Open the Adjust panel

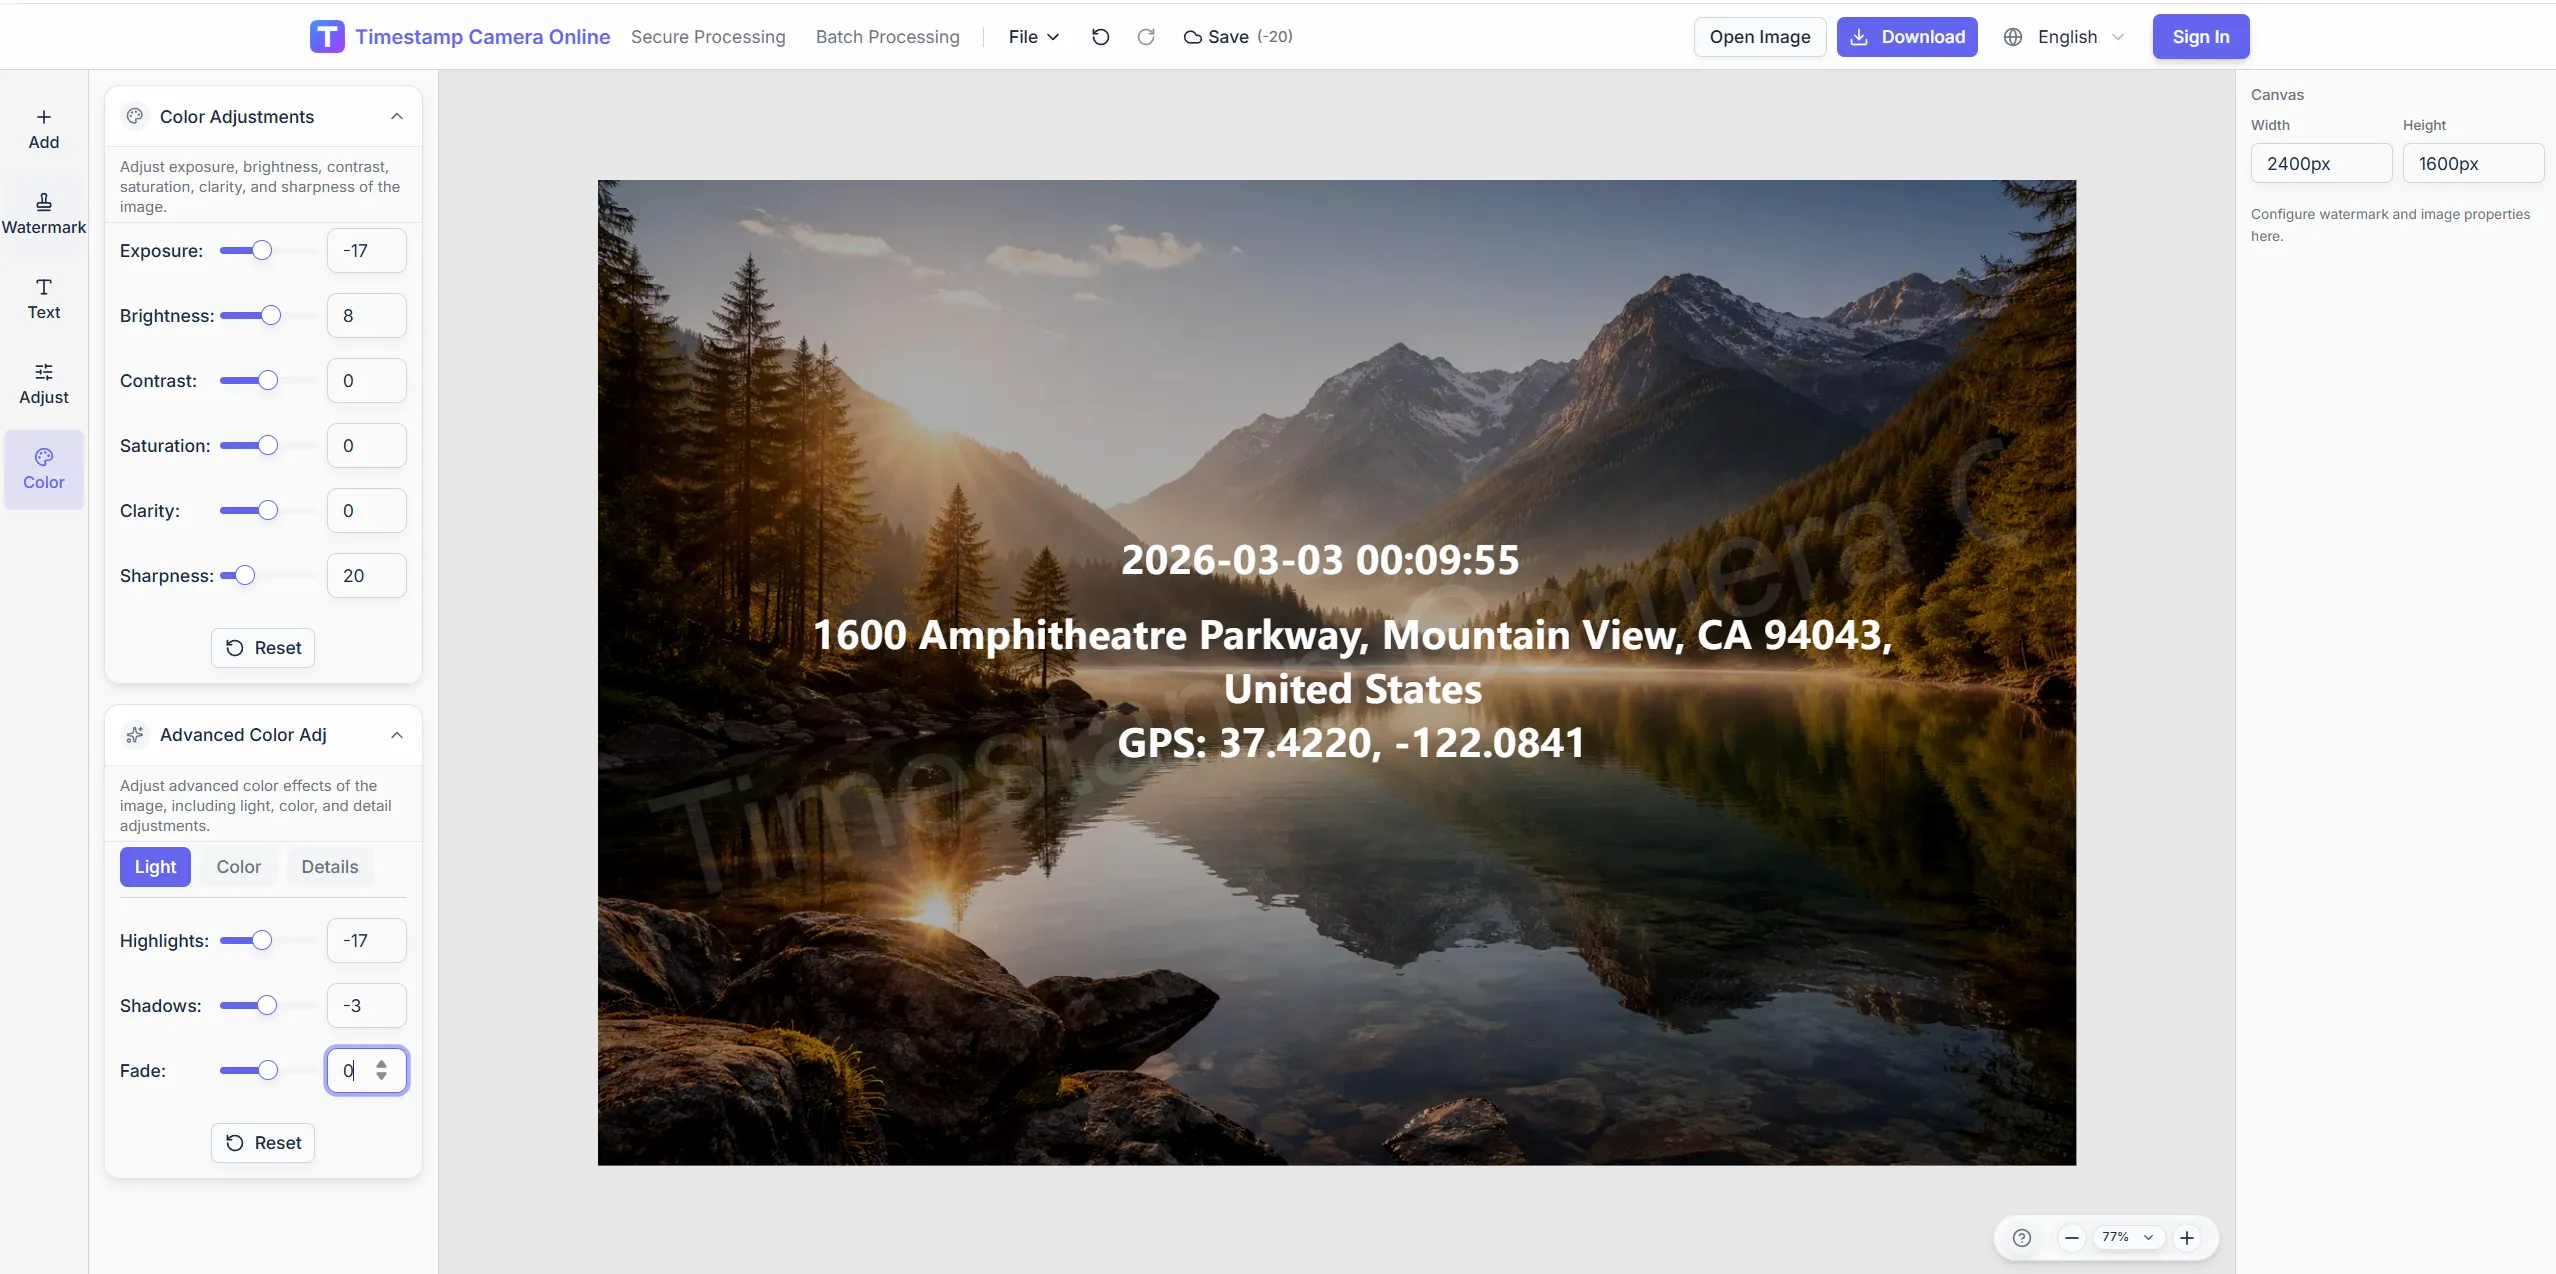point(43,384)
